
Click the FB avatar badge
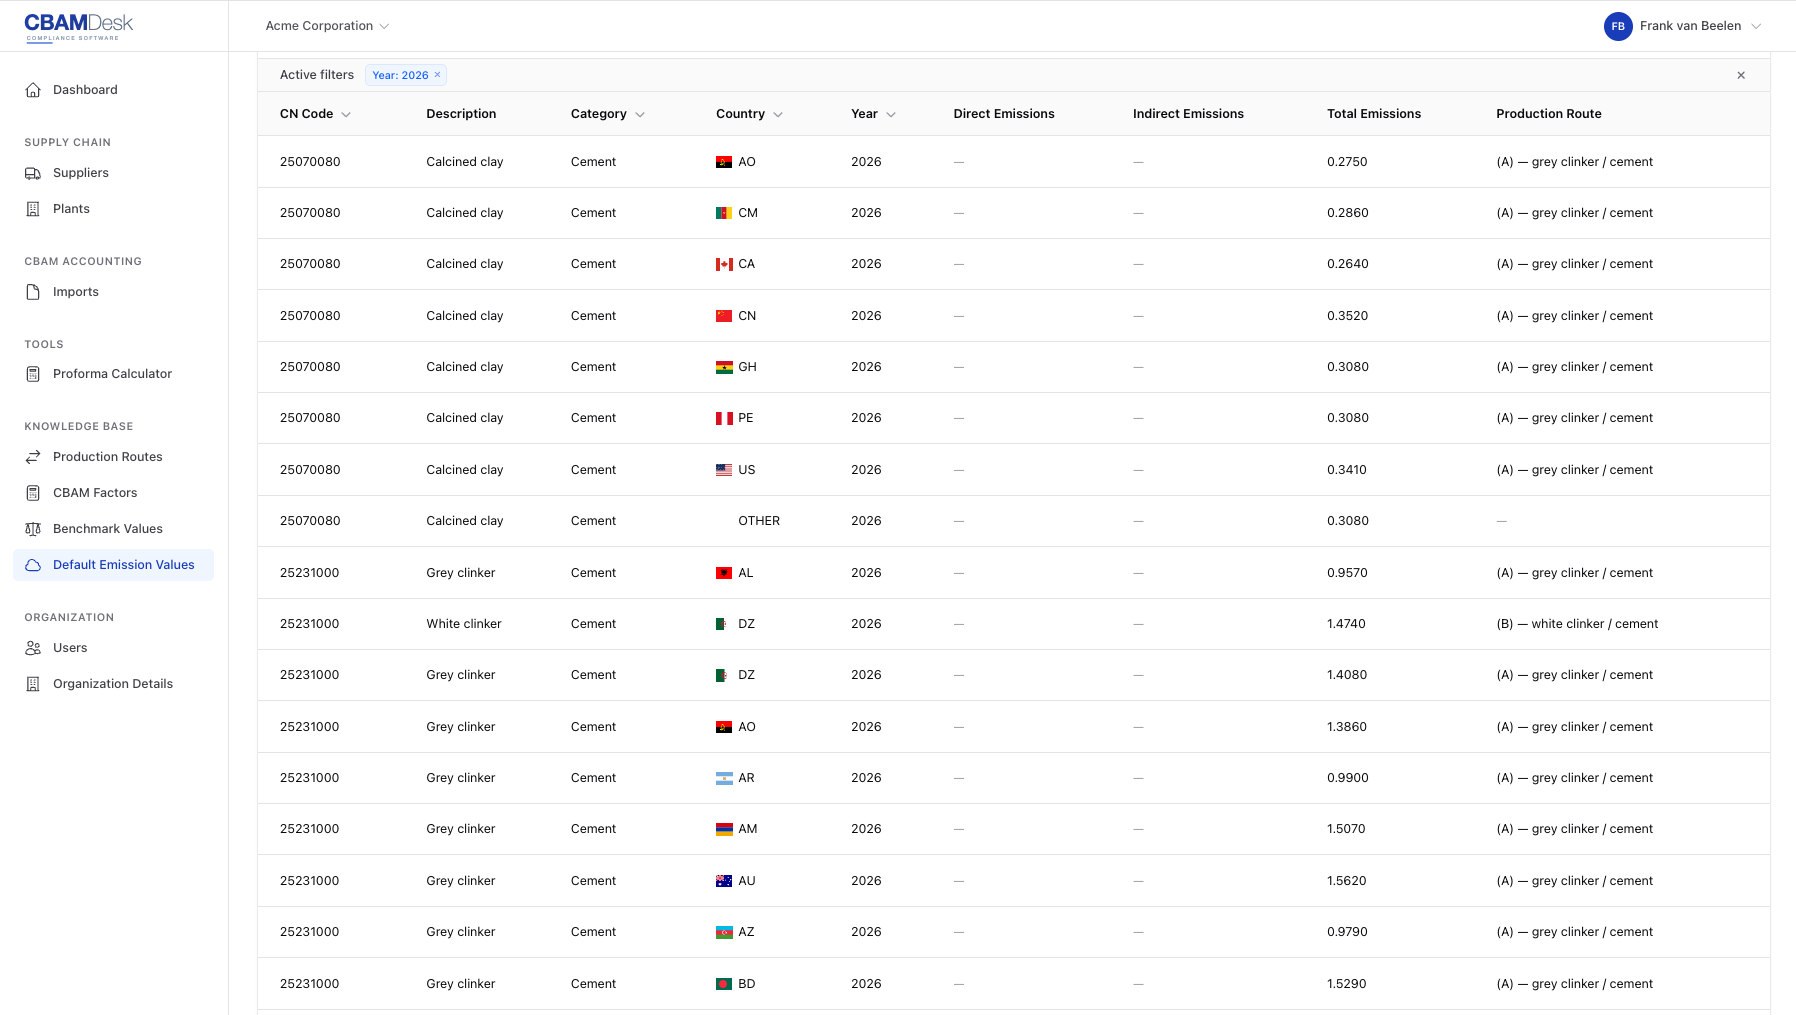1618,26
